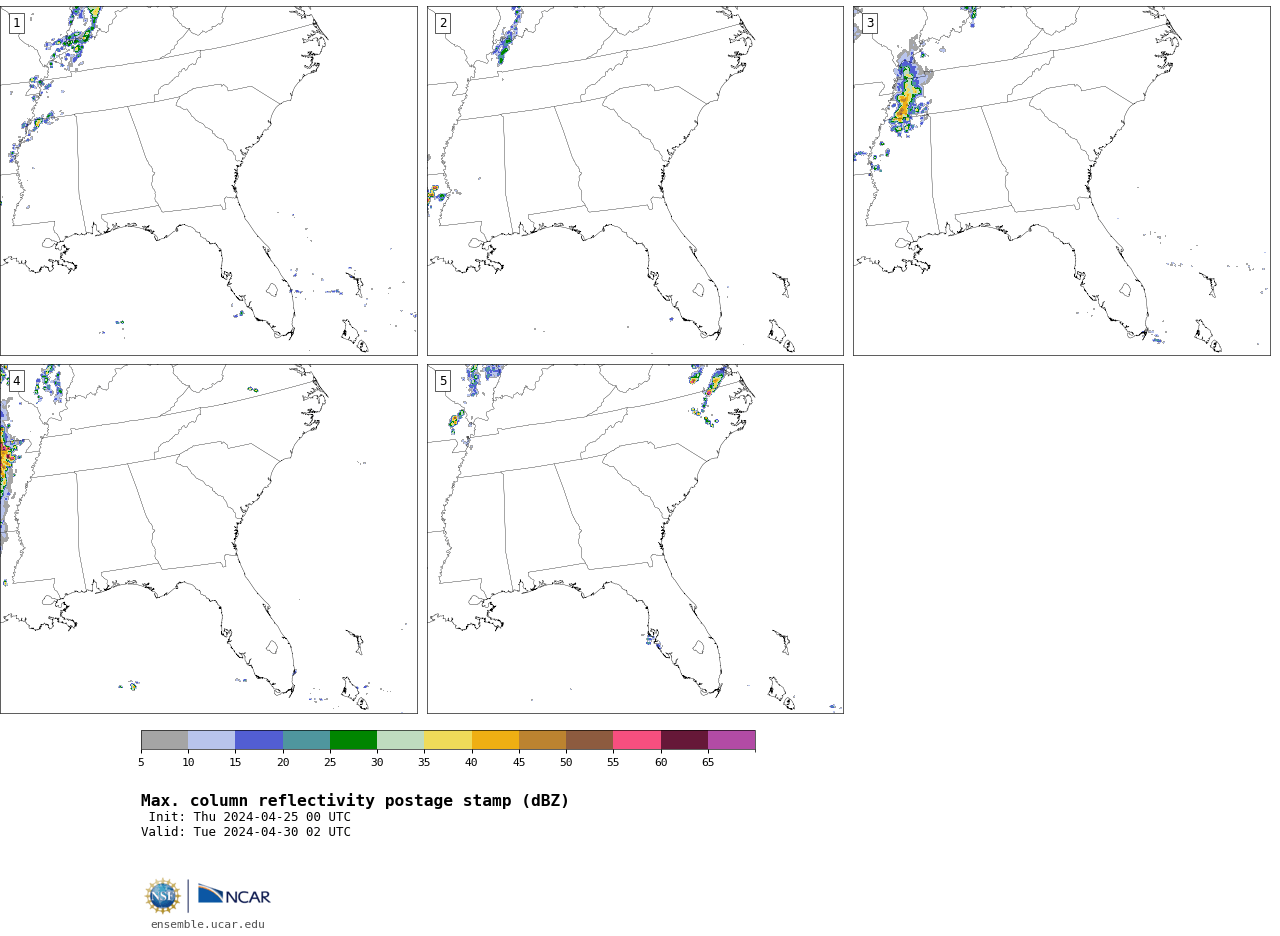The width and height of the screenshot is (1280, 936).
Task: Click the blue 15-20 dBZ swatch
Action: point(259,740)
